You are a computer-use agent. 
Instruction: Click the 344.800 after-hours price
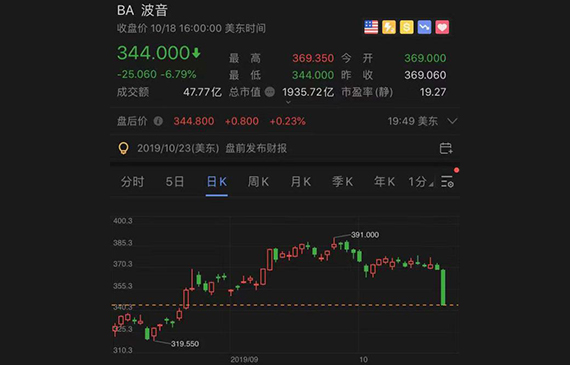(x=194, y=121)
